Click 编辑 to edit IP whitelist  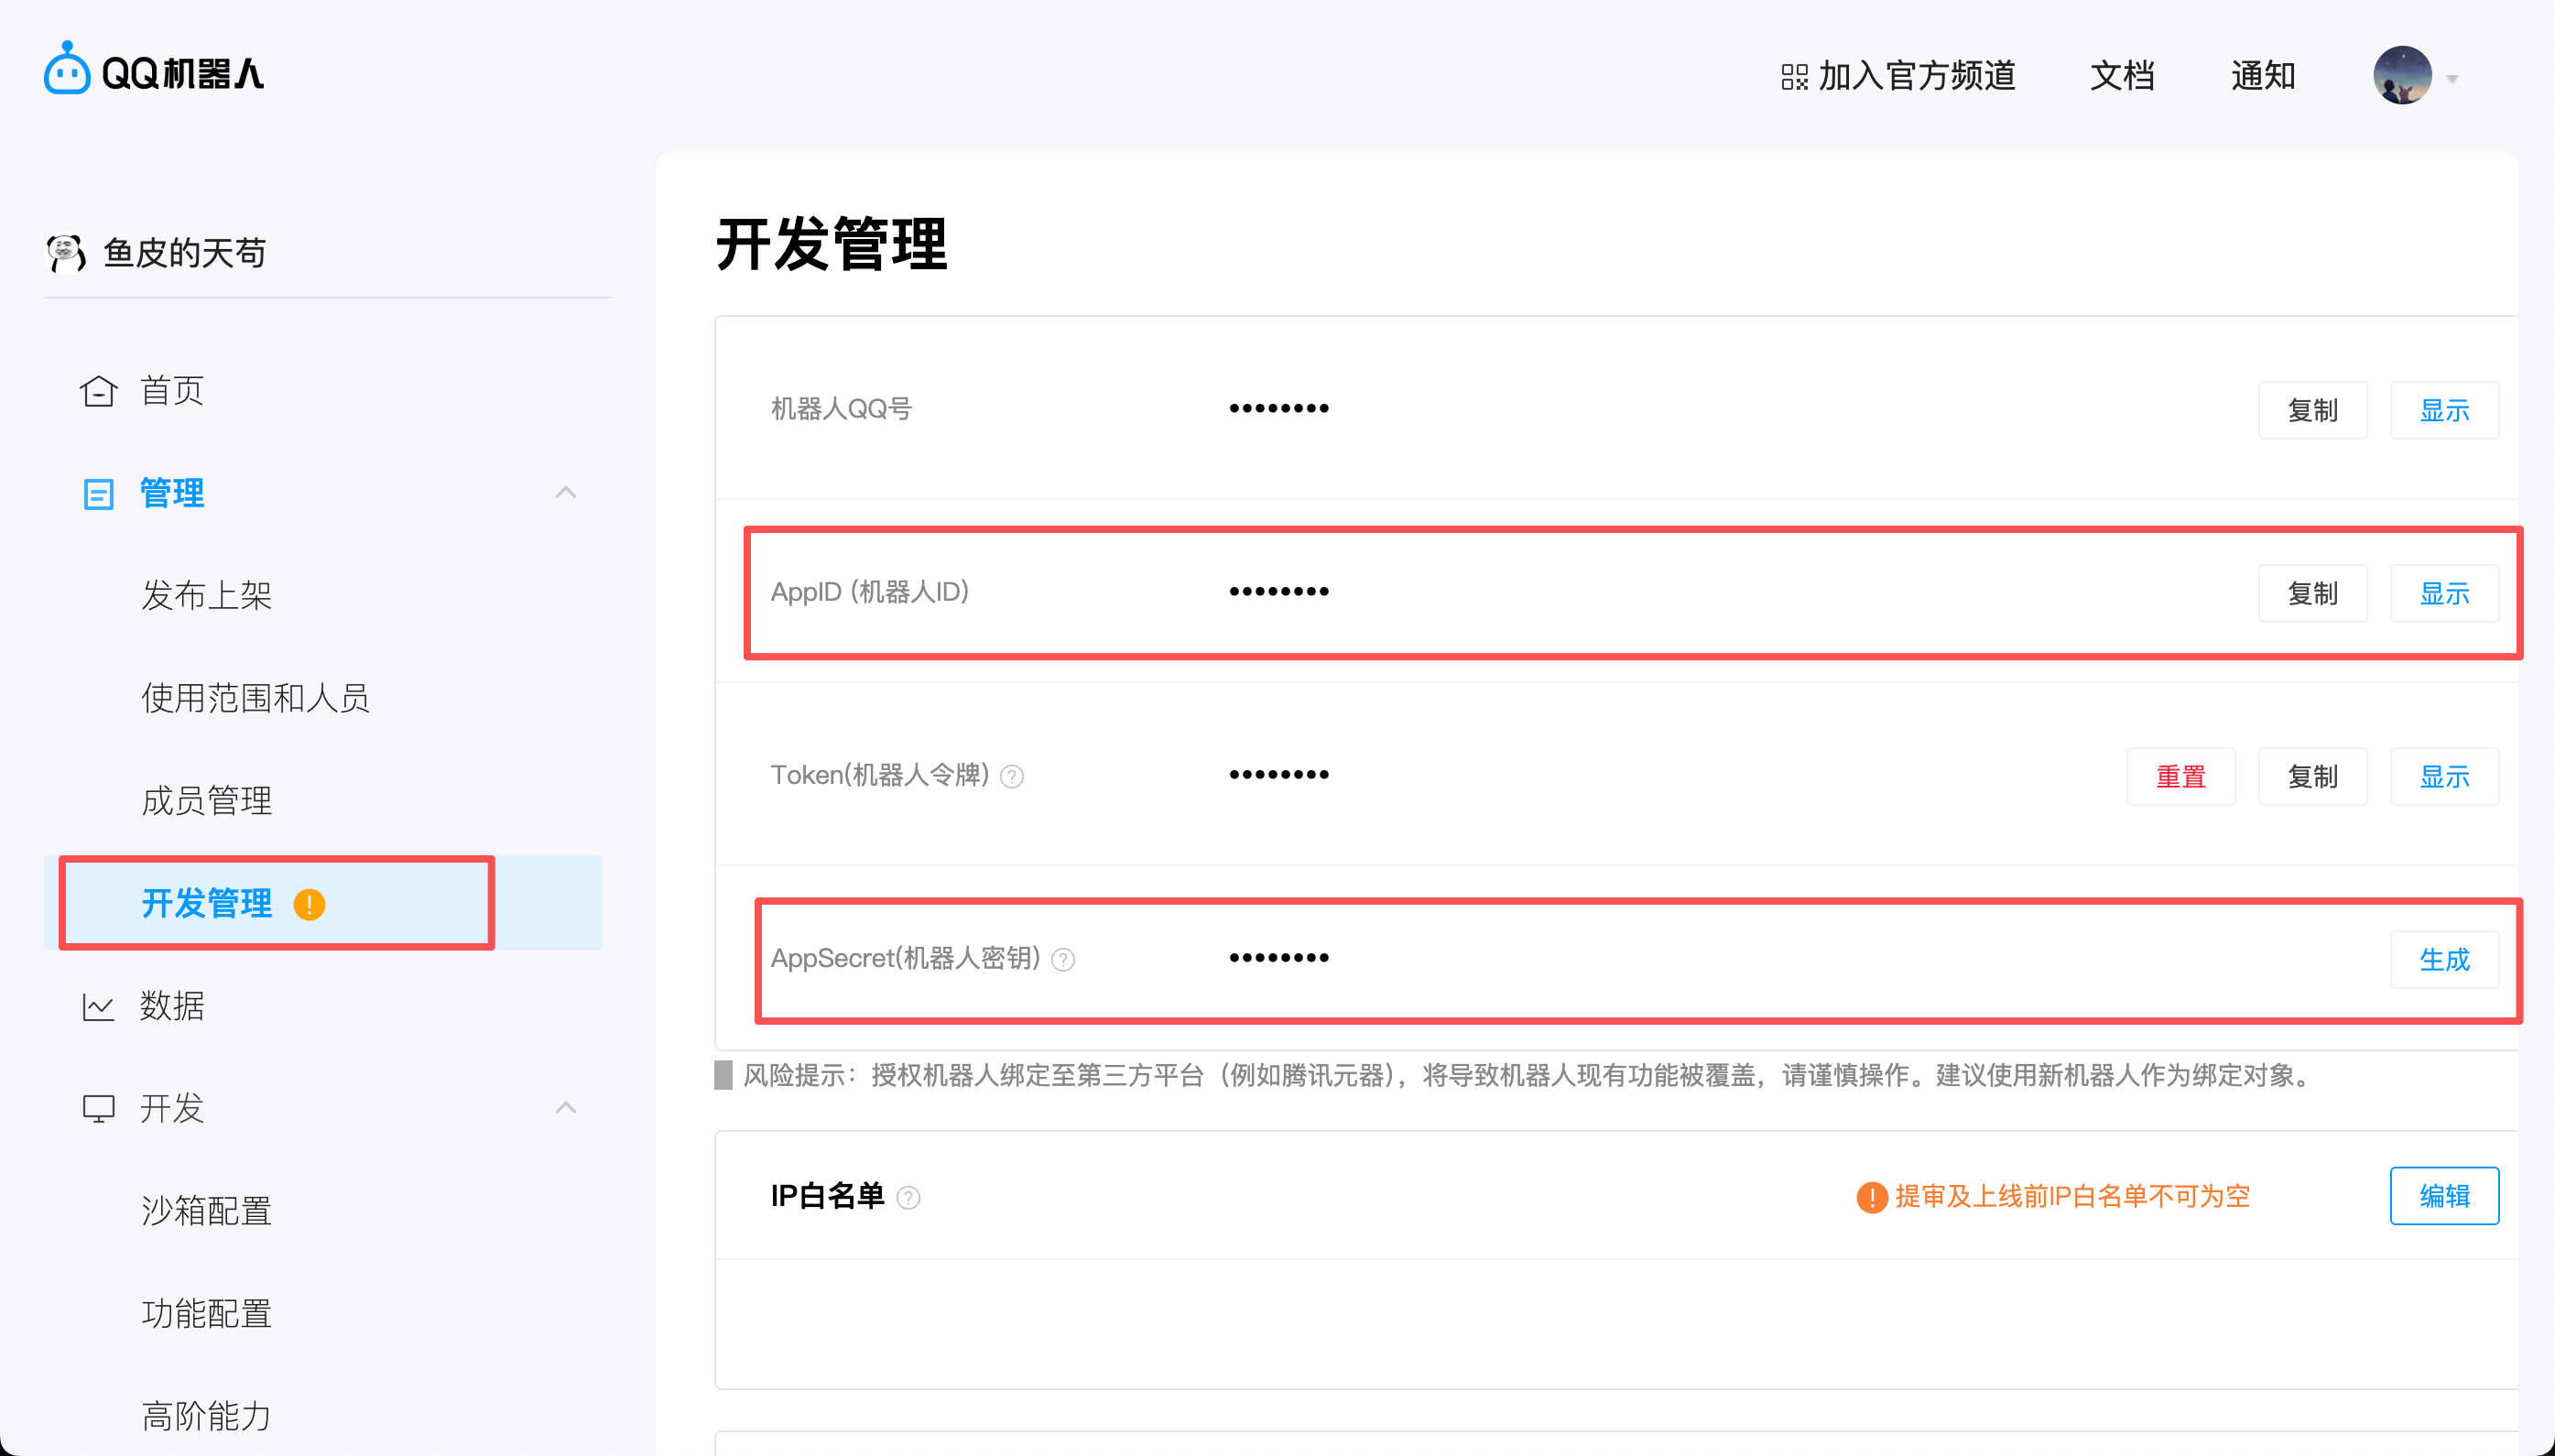pyautogui.click(x=2443, y=1196)
